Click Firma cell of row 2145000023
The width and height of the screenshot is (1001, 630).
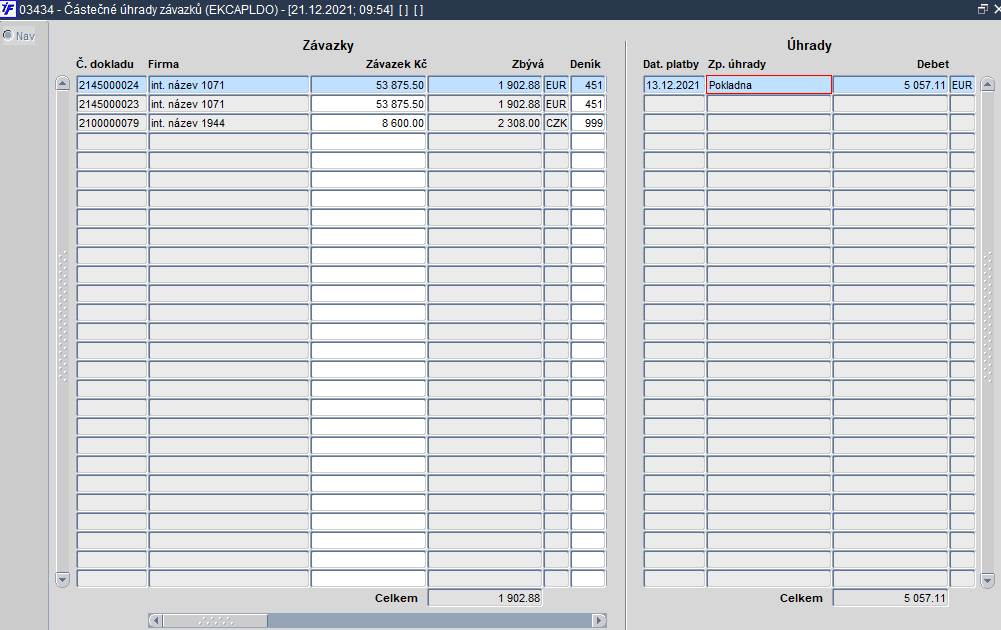pos(229,104)
